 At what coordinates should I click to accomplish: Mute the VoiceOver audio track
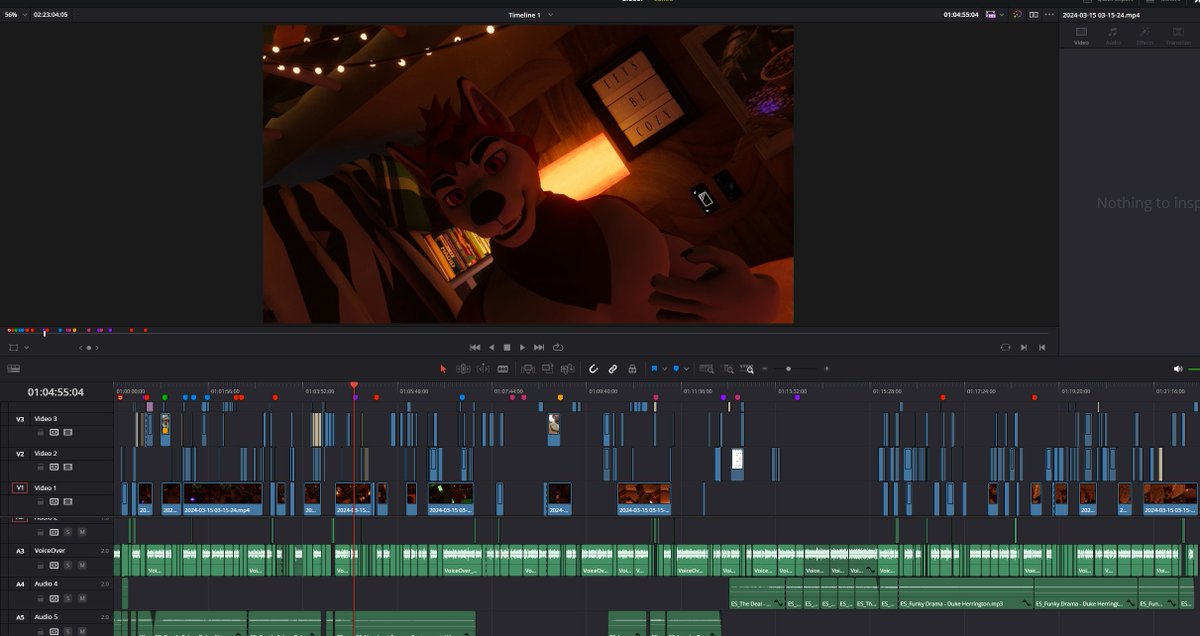[82, 565]
